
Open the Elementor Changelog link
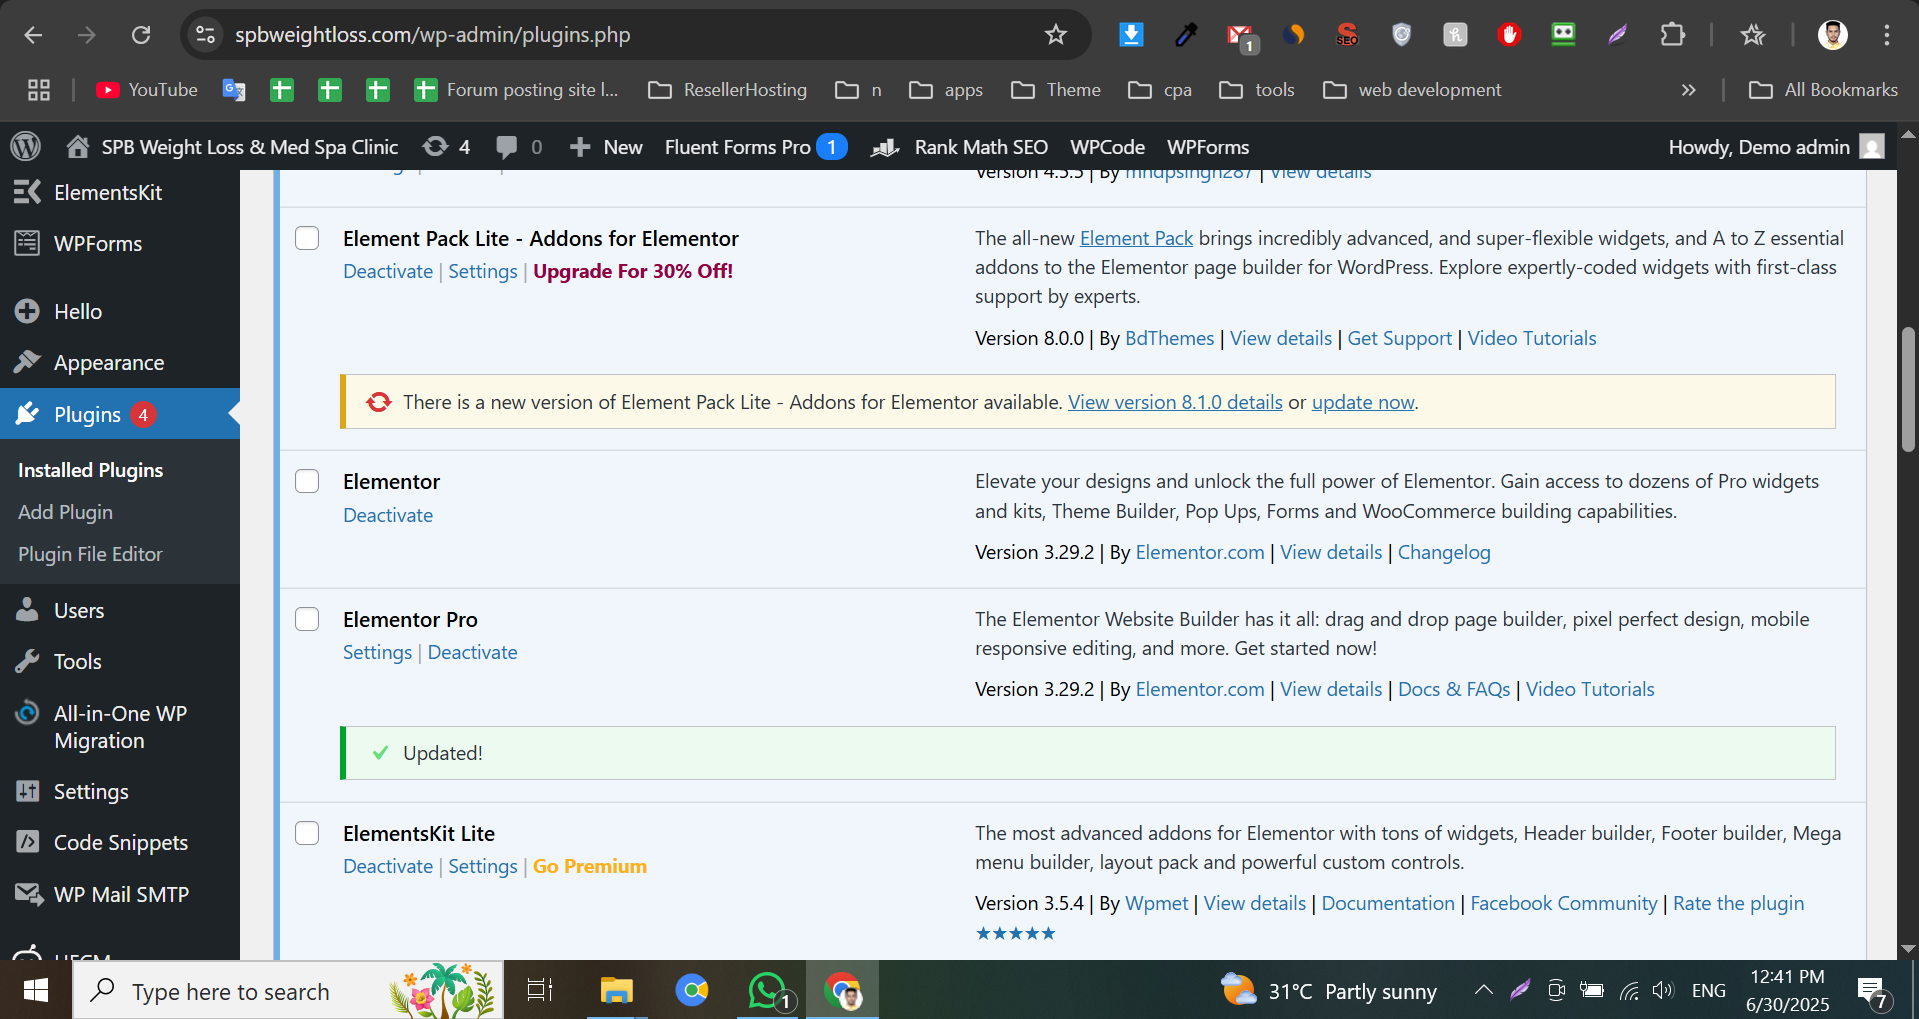point(1444,552)
